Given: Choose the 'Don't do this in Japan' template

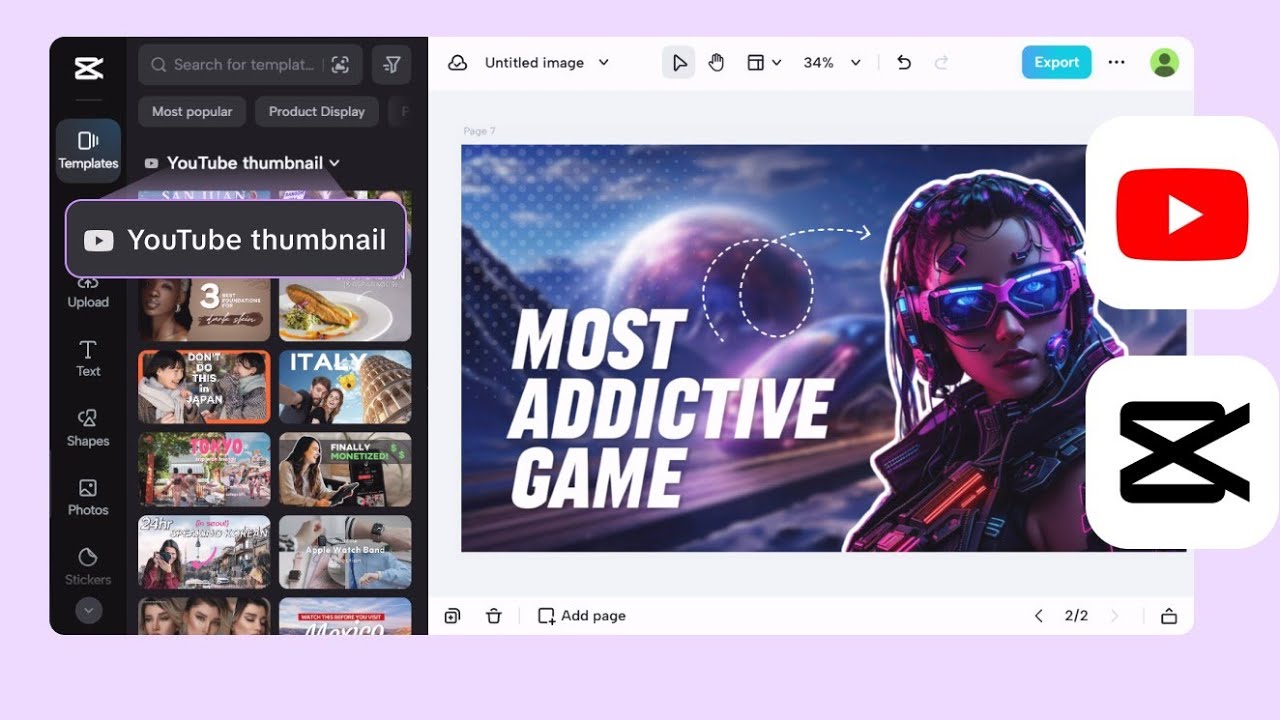Looking at the screenshot, I should click(x=204, y=387).
